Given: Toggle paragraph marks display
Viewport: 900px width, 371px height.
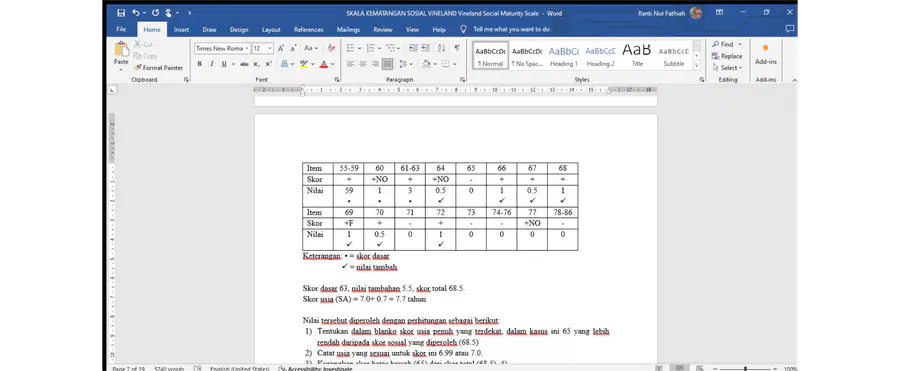Looking at the screenshot, I should point(457,48).
